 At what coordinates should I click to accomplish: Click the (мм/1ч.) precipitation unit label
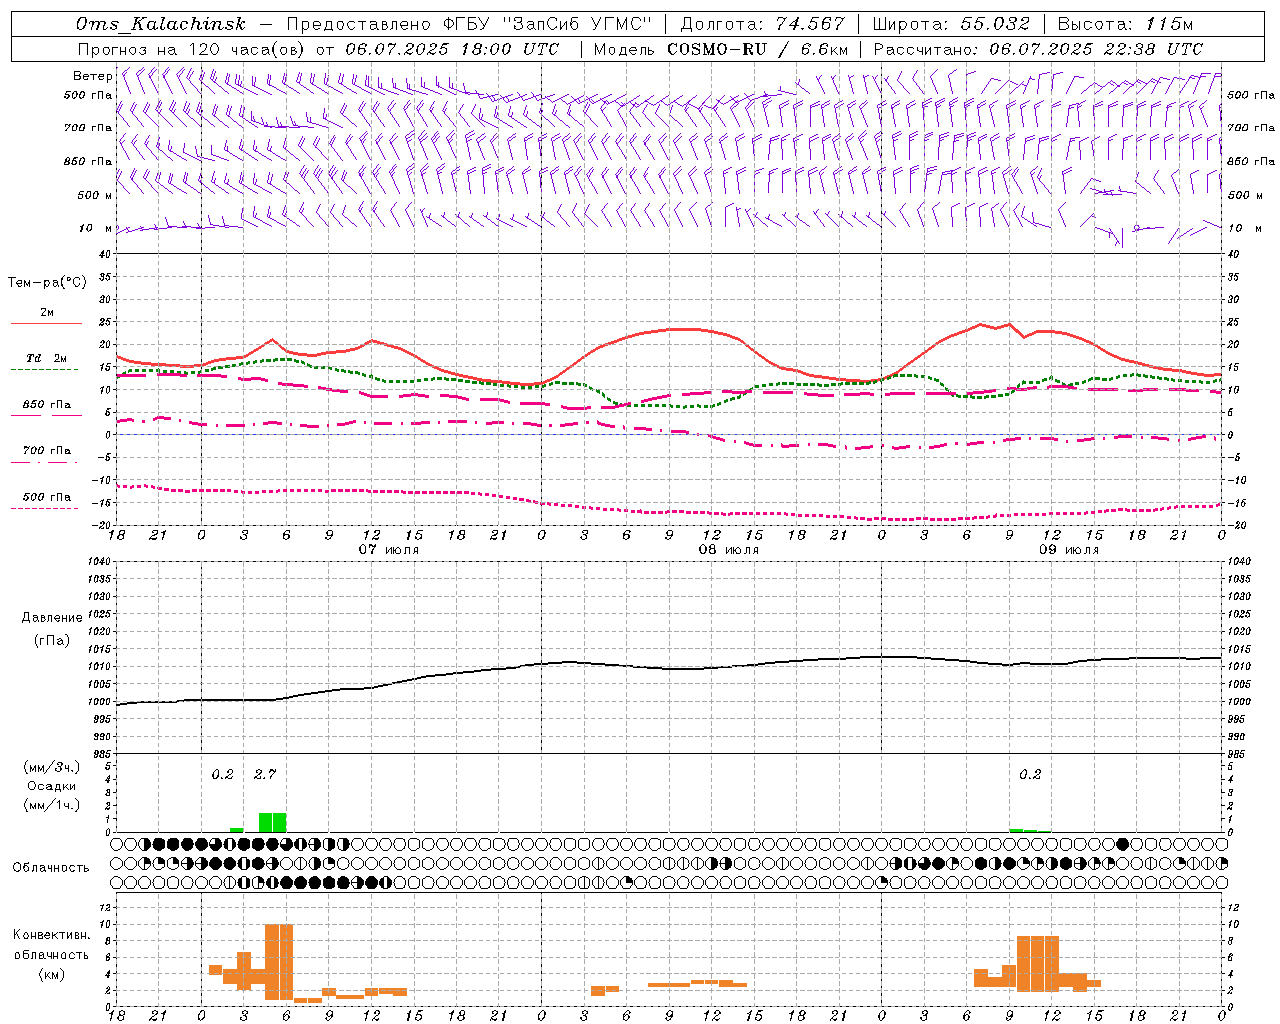pyautogui.click(x=52, y=805)
